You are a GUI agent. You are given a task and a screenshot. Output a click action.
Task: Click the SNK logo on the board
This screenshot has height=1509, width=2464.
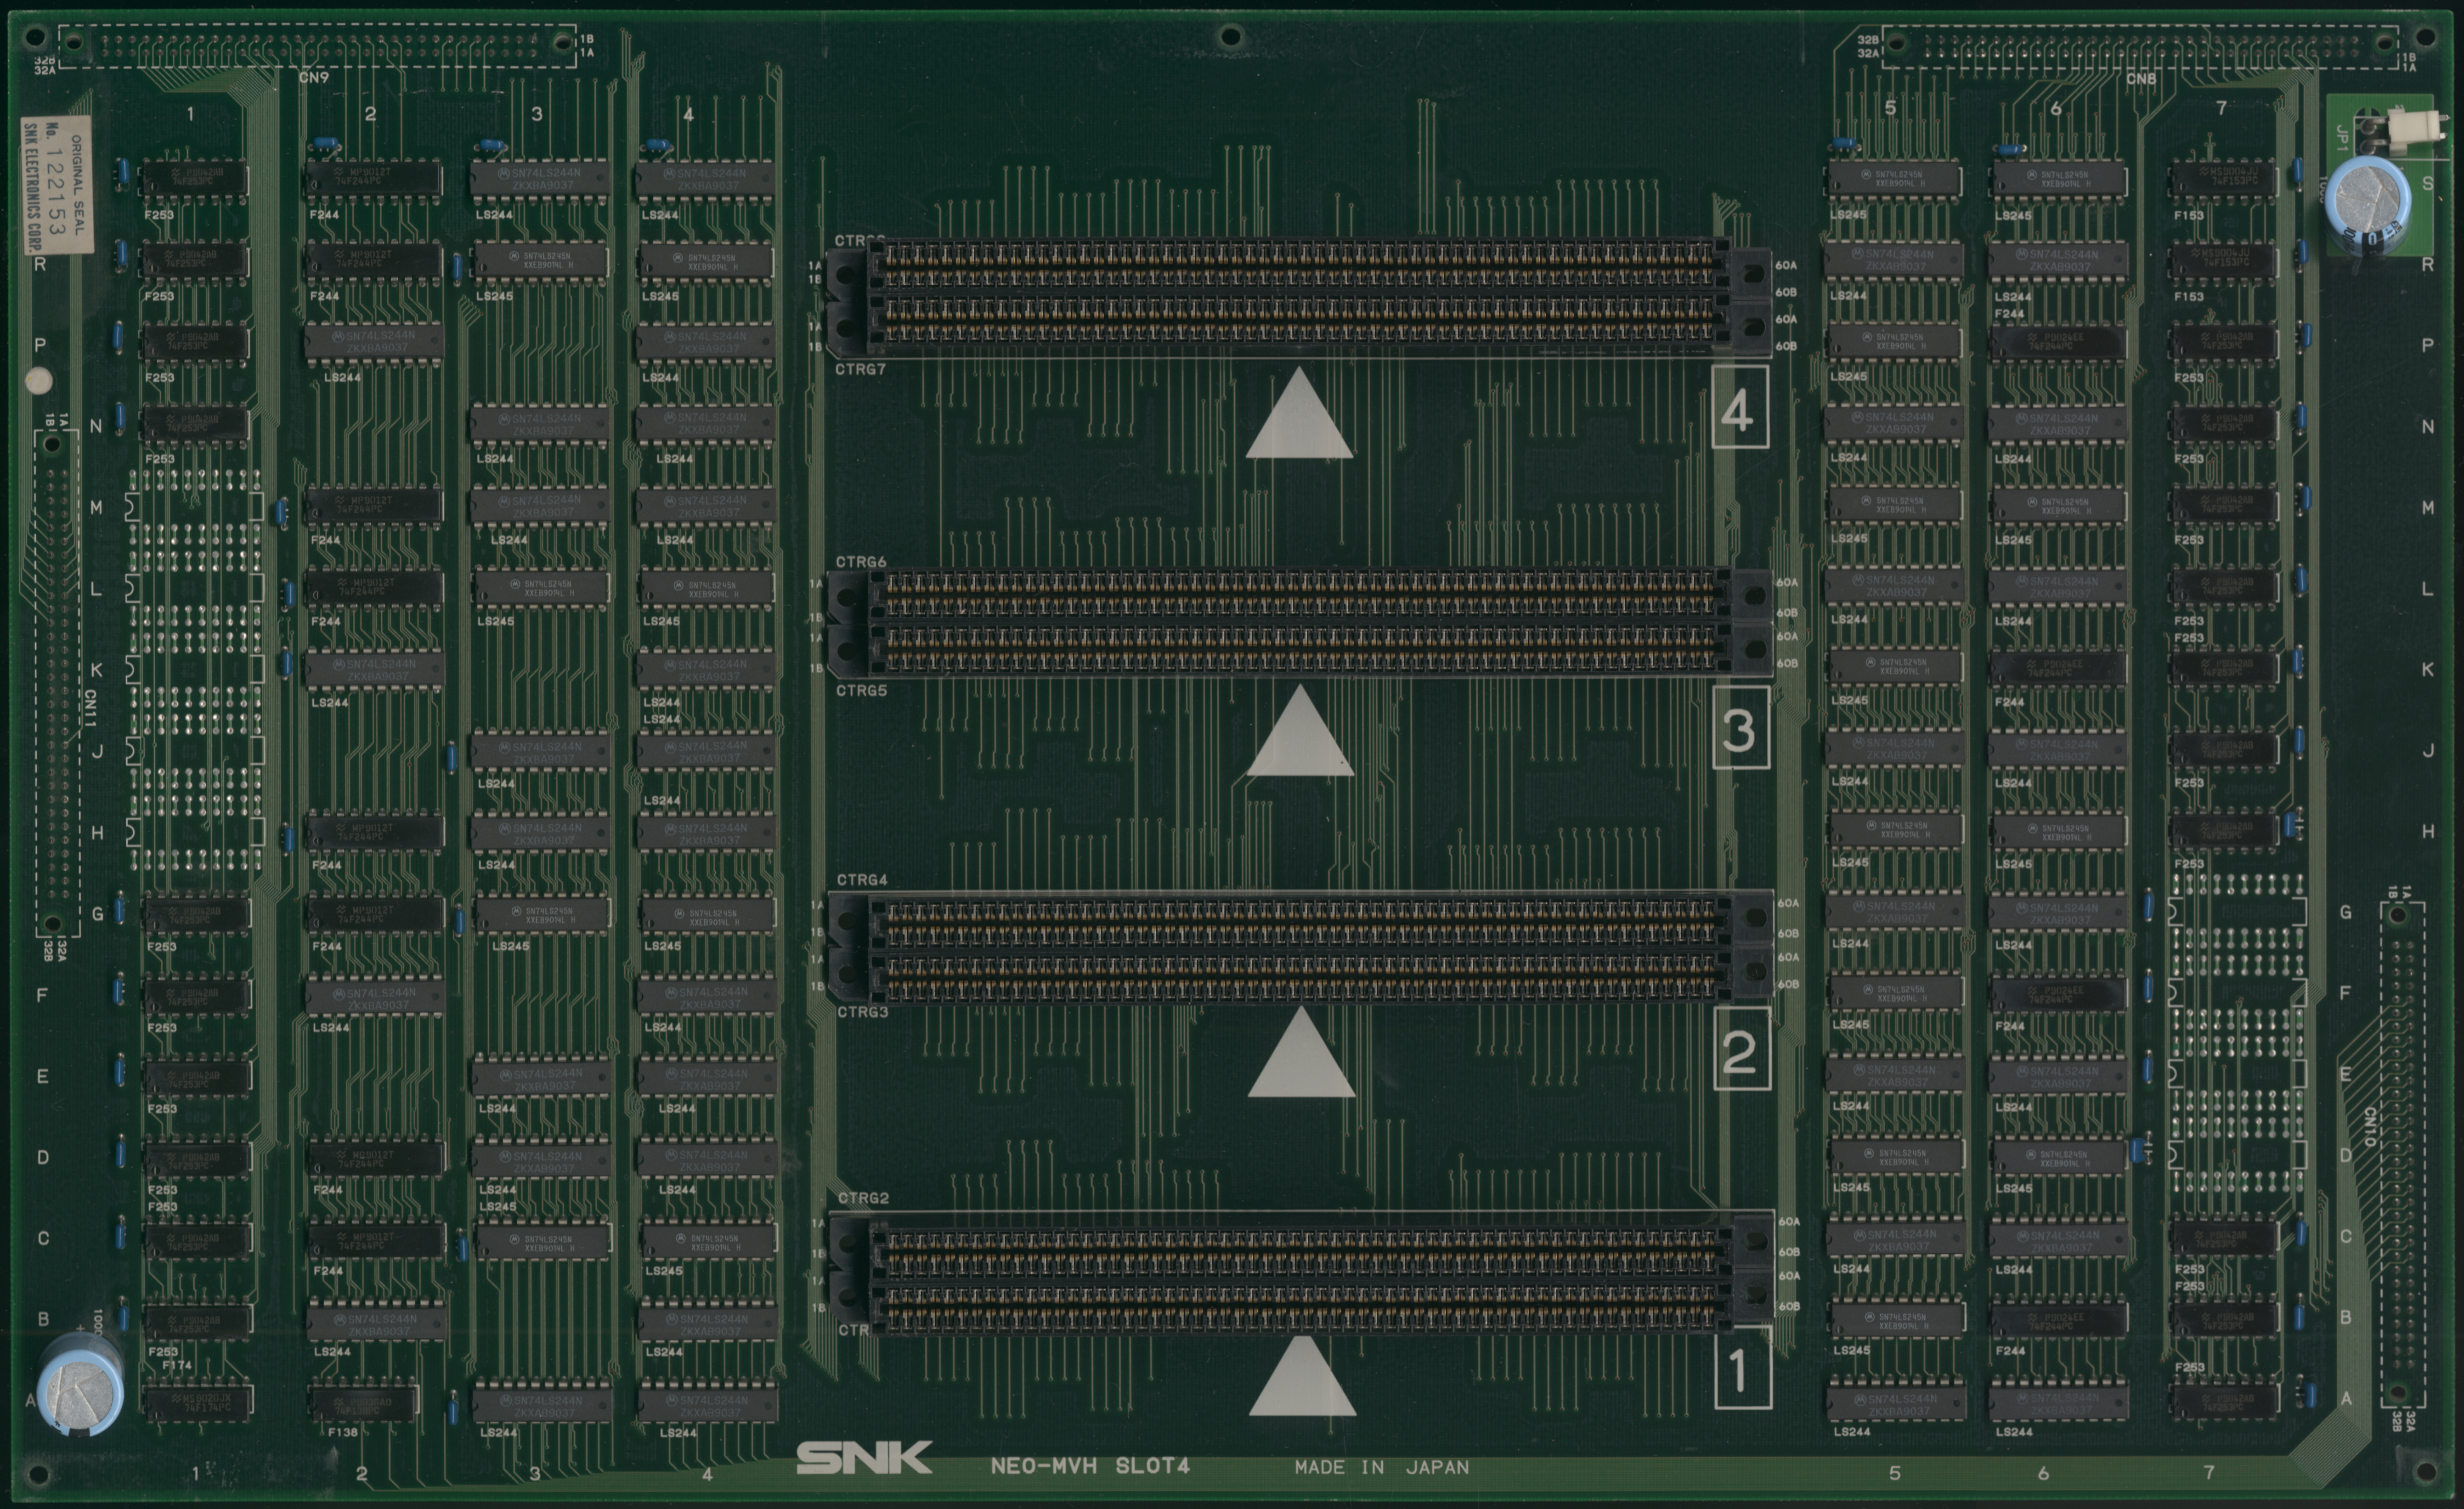coord(864,1458)
